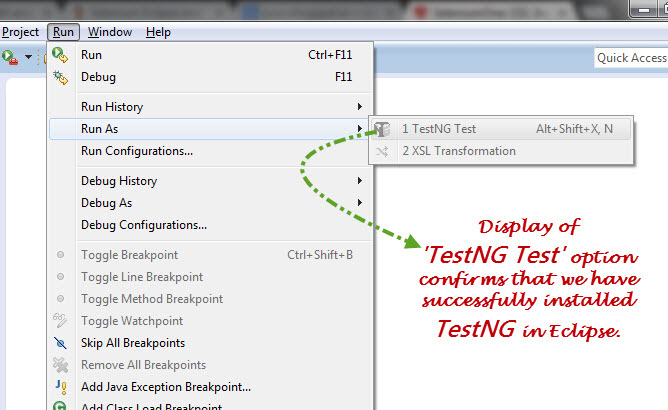The width and height of the screenshot is (668, 410).
Task: Click the Debug menu item's bug icon
Action: coord(60,77)
